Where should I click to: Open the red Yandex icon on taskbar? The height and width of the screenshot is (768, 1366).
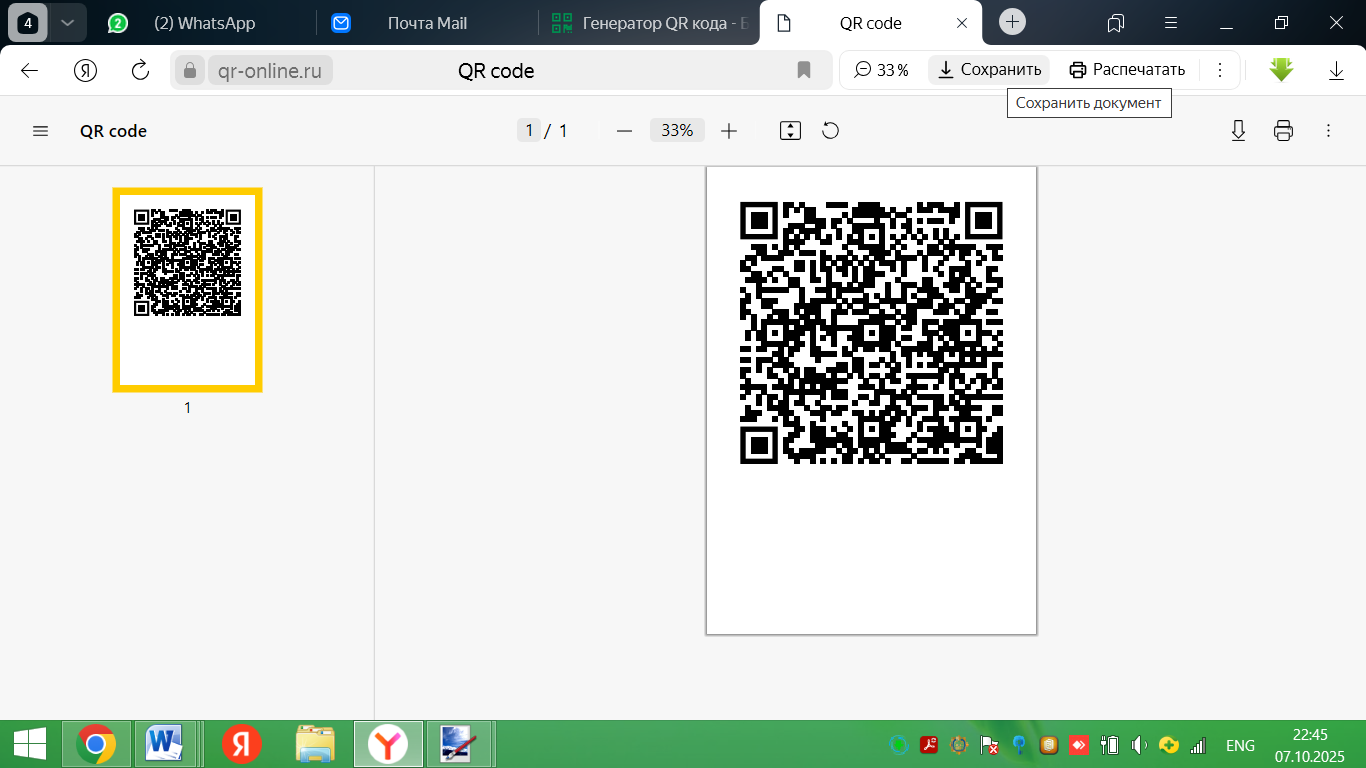point(241,745)
